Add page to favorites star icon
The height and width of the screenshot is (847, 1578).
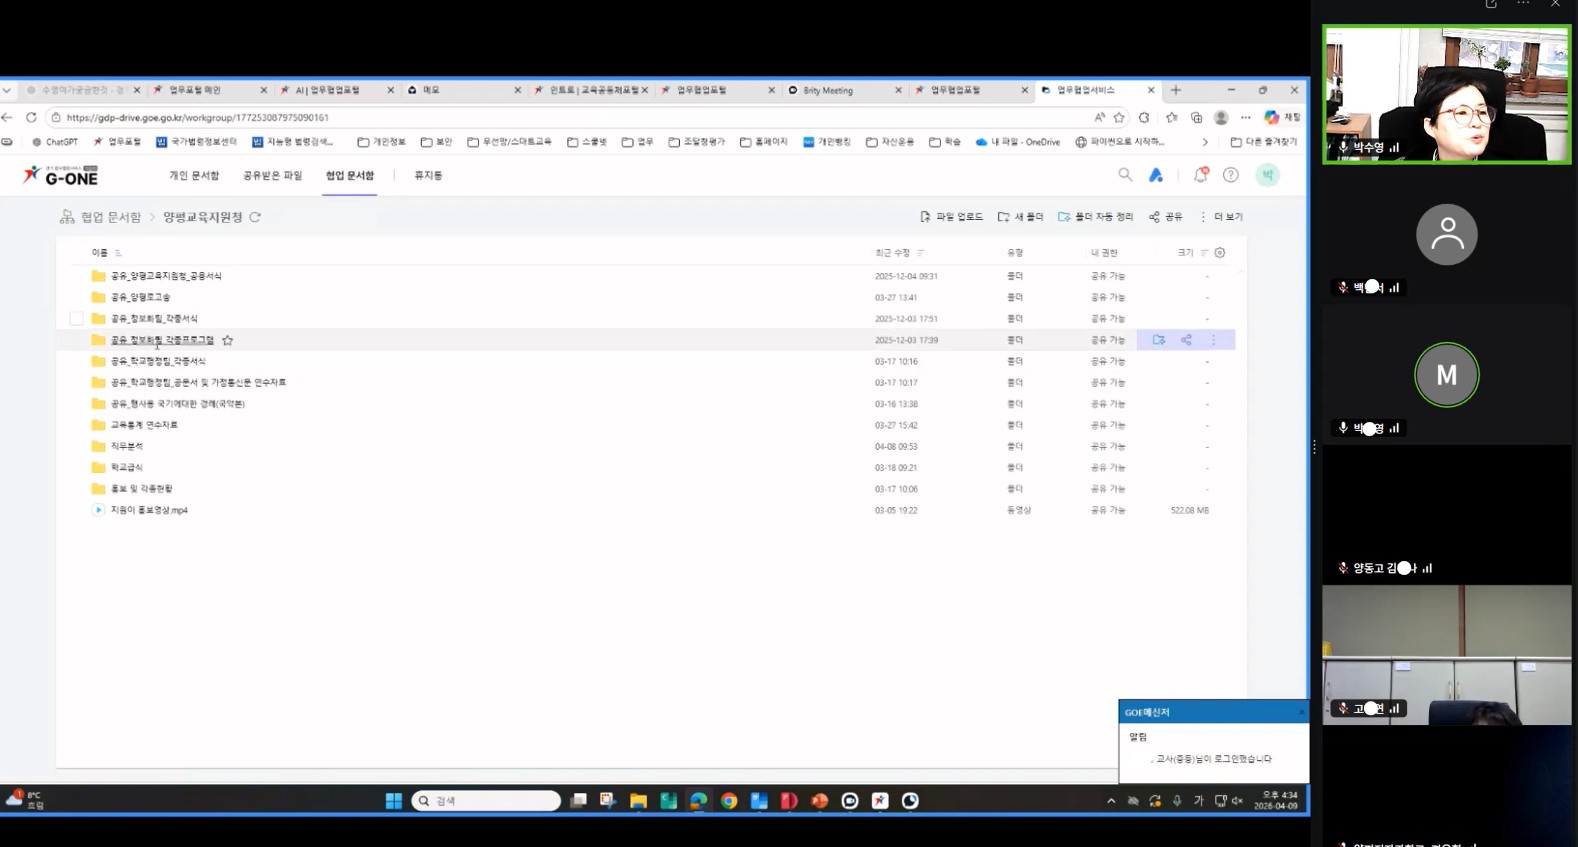pyautogui.click(x=1120, y=117)
